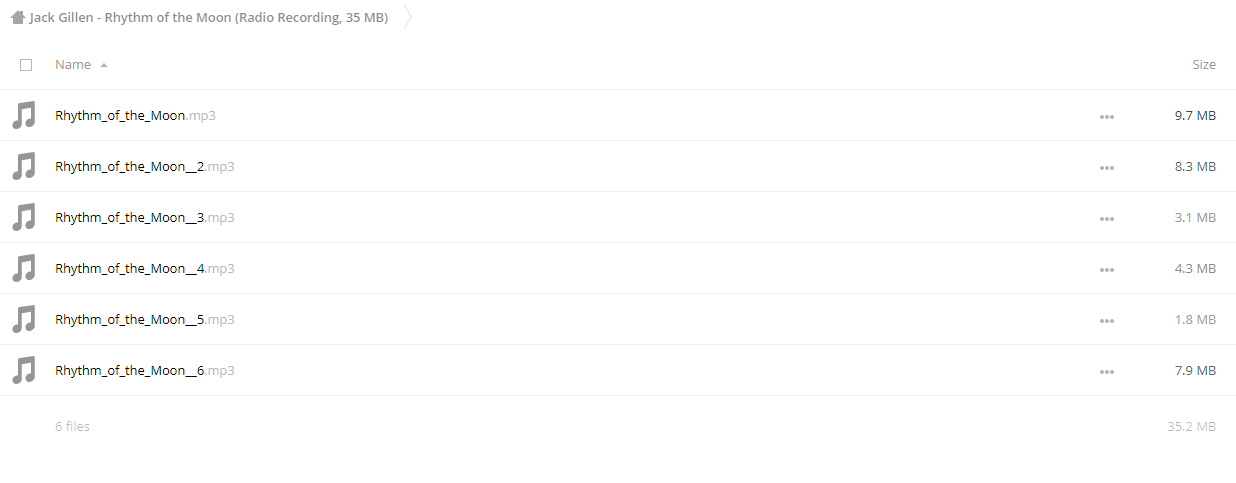Open Rhythm_of_the_Moon__2.mp3 file
Image resolution: width=1236 pixels, height=483 pixels.
(x=145, y=166)
